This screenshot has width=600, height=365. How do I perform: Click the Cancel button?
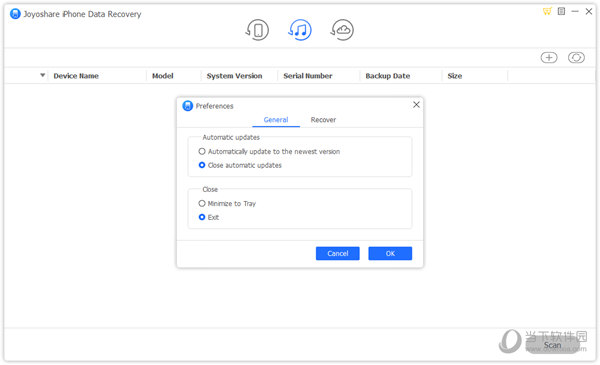(338, 253)
